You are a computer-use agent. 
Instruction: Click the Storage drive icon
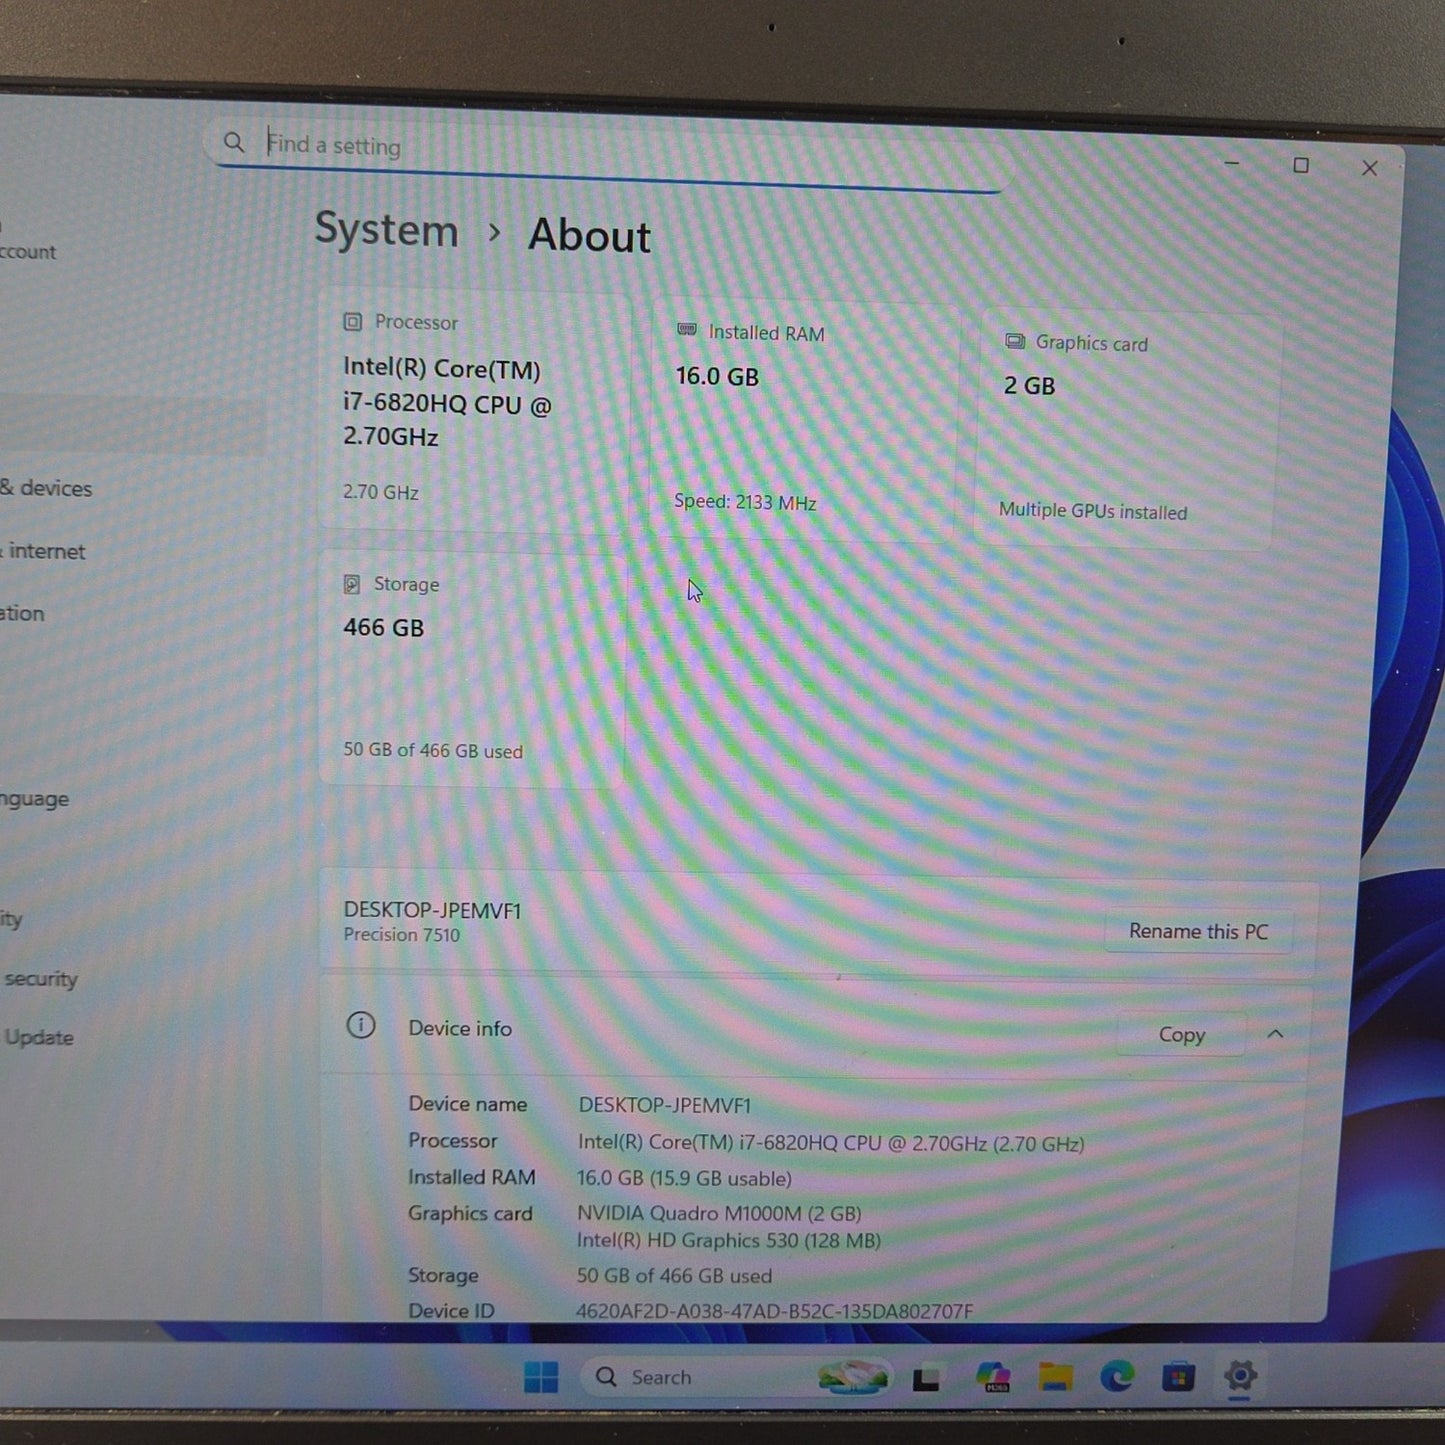coord(352,584)
